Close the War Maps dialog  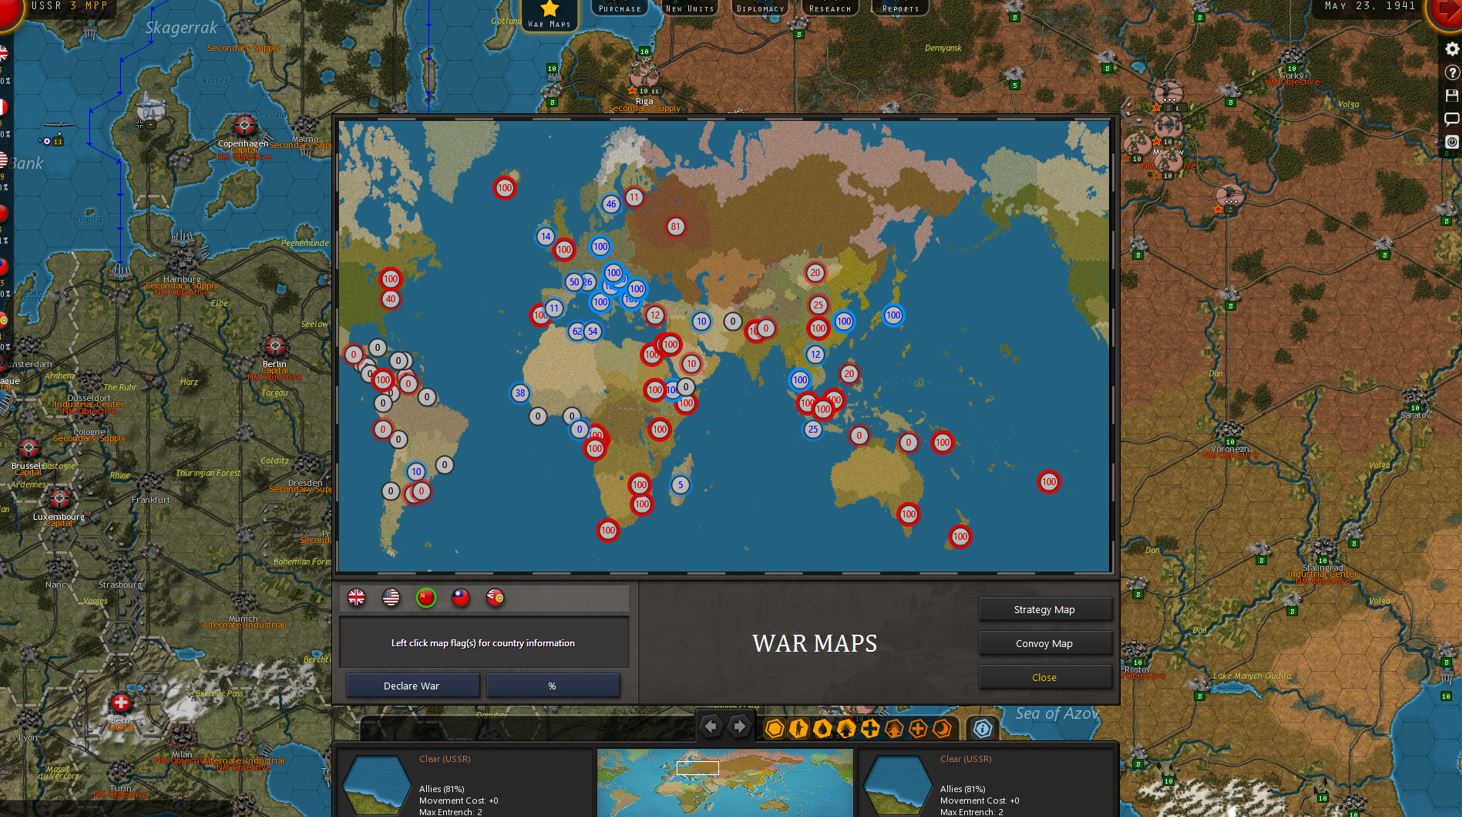[x=1044, y=677]
